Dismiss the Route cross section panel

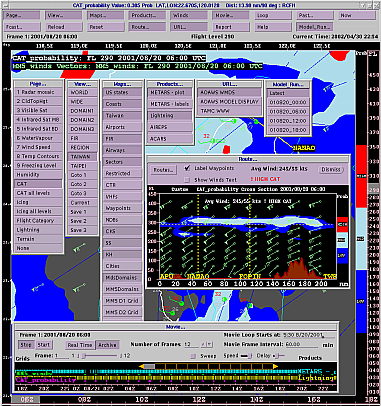click(x=330, y=169)
